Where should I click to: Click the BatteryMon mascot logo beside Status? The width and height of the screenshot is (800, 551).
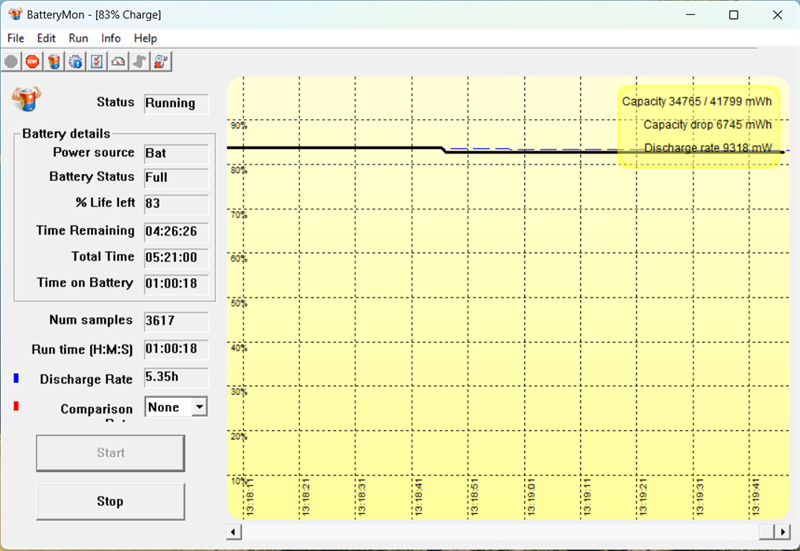coord(27,98)
